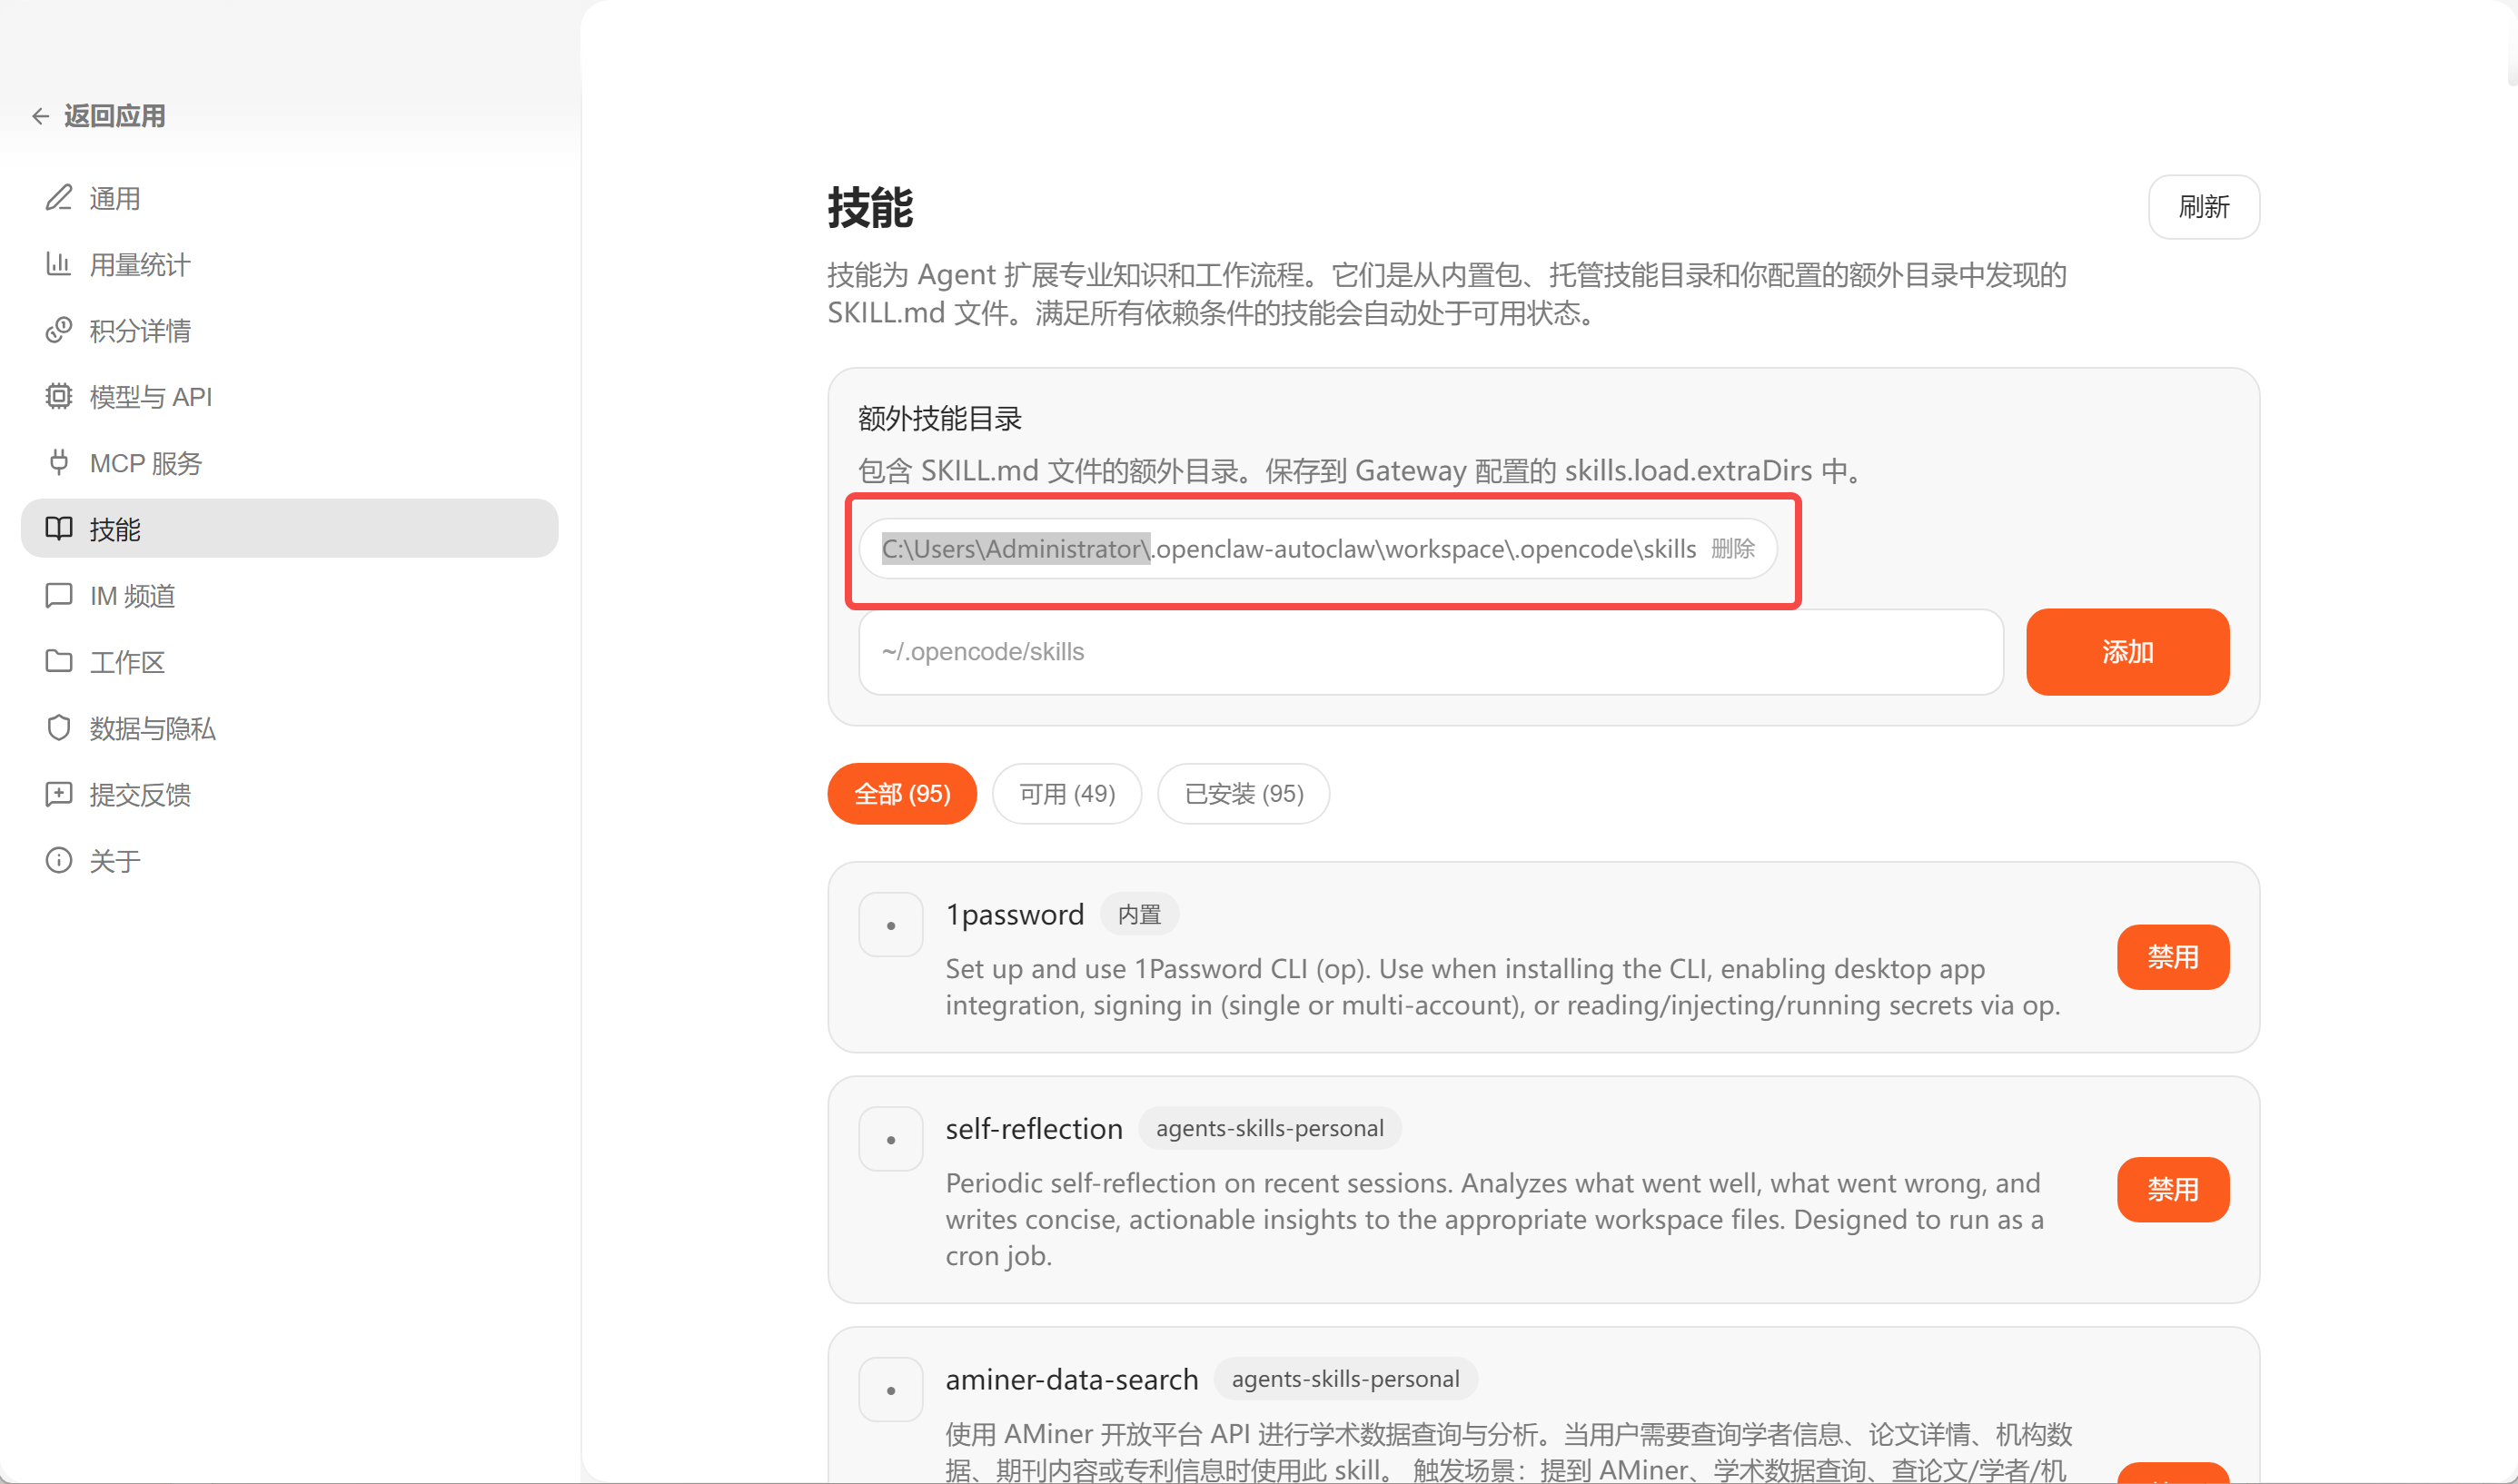Click the 积分详情 coins icon
2518x1484 pixels.
point(59,330)
